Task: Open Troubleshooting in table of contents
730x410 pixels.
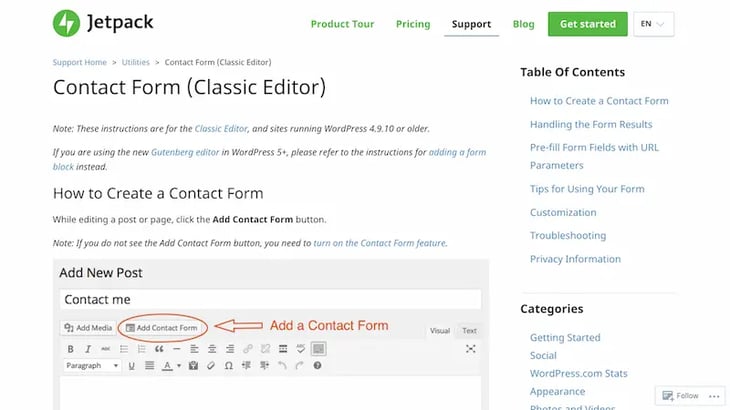Action: (x=567, y=236)
